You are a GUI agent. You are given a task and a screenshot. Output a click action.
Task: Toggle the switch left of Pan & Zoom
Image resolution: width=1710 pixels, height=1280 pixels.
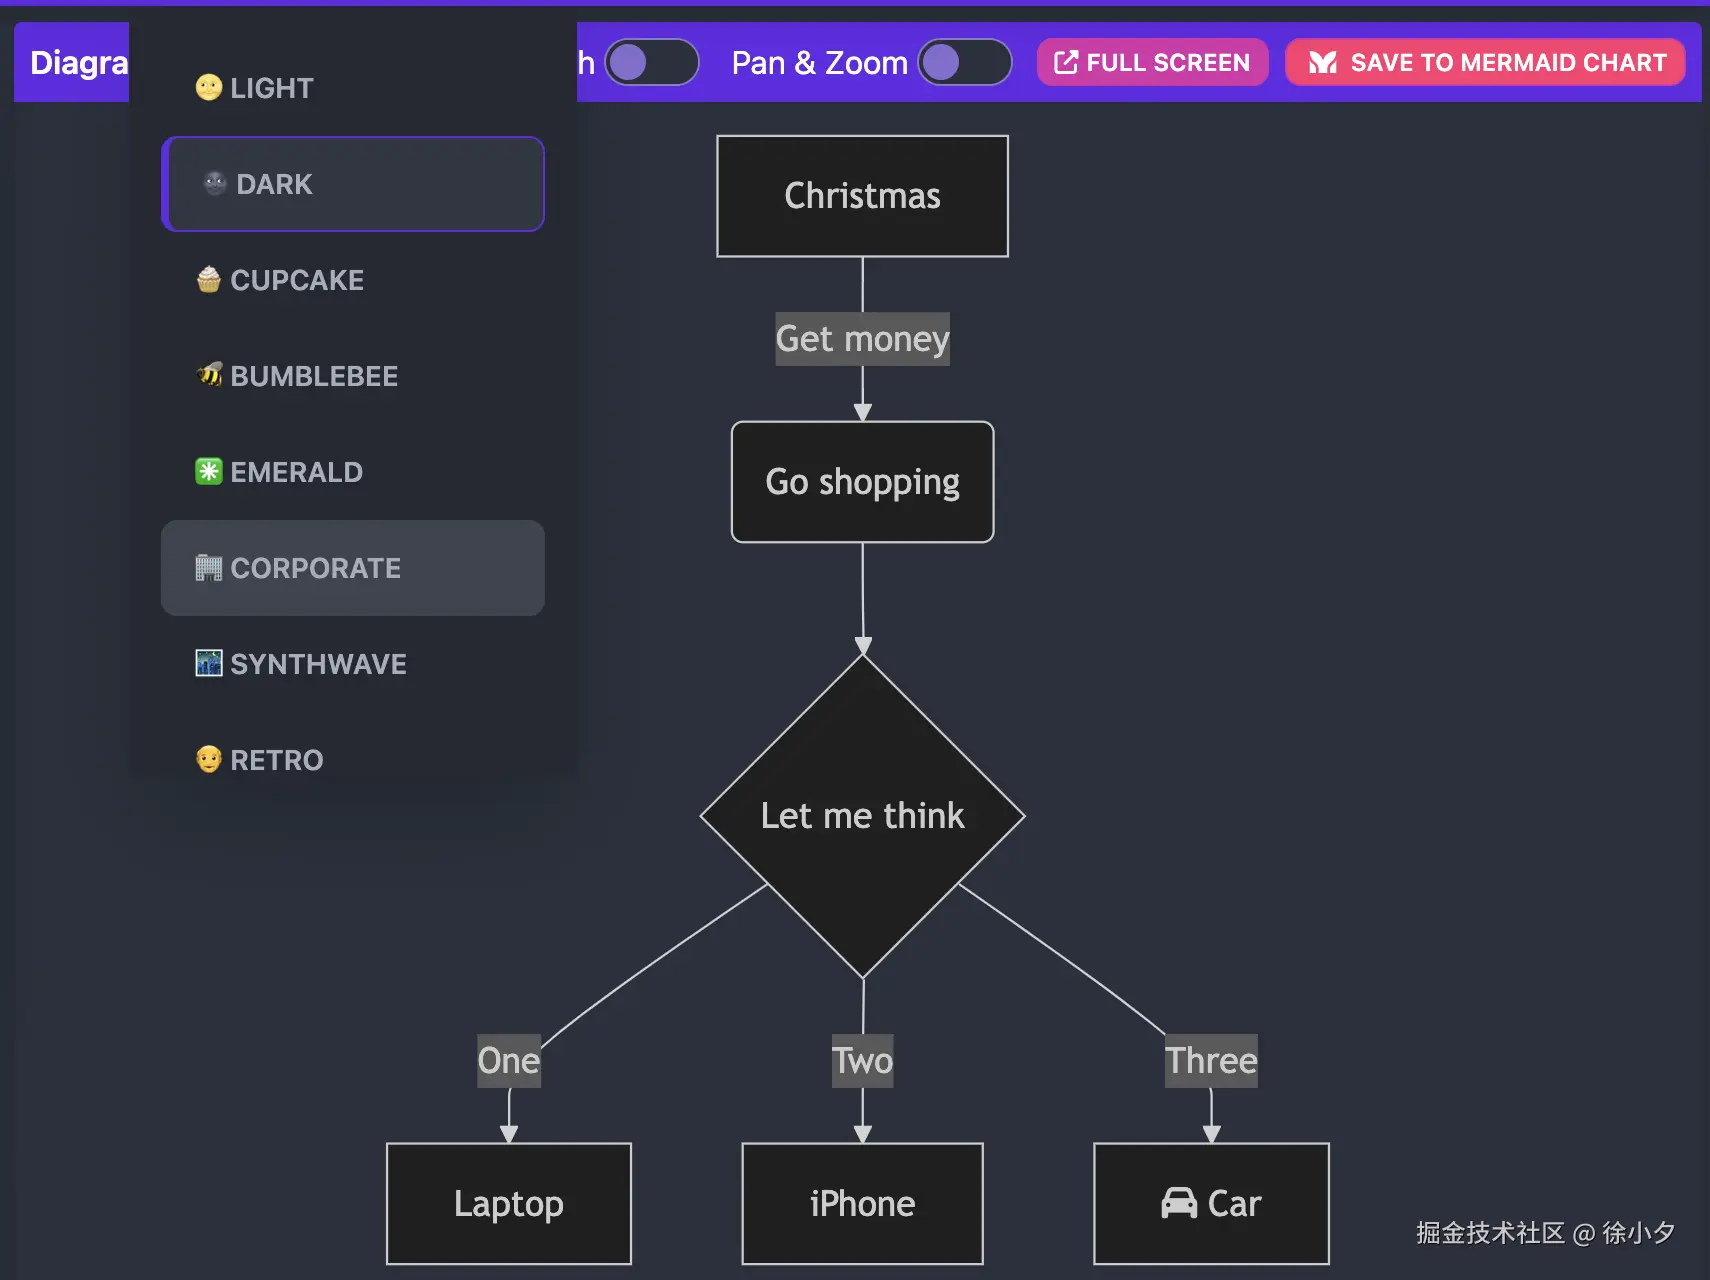651,63
